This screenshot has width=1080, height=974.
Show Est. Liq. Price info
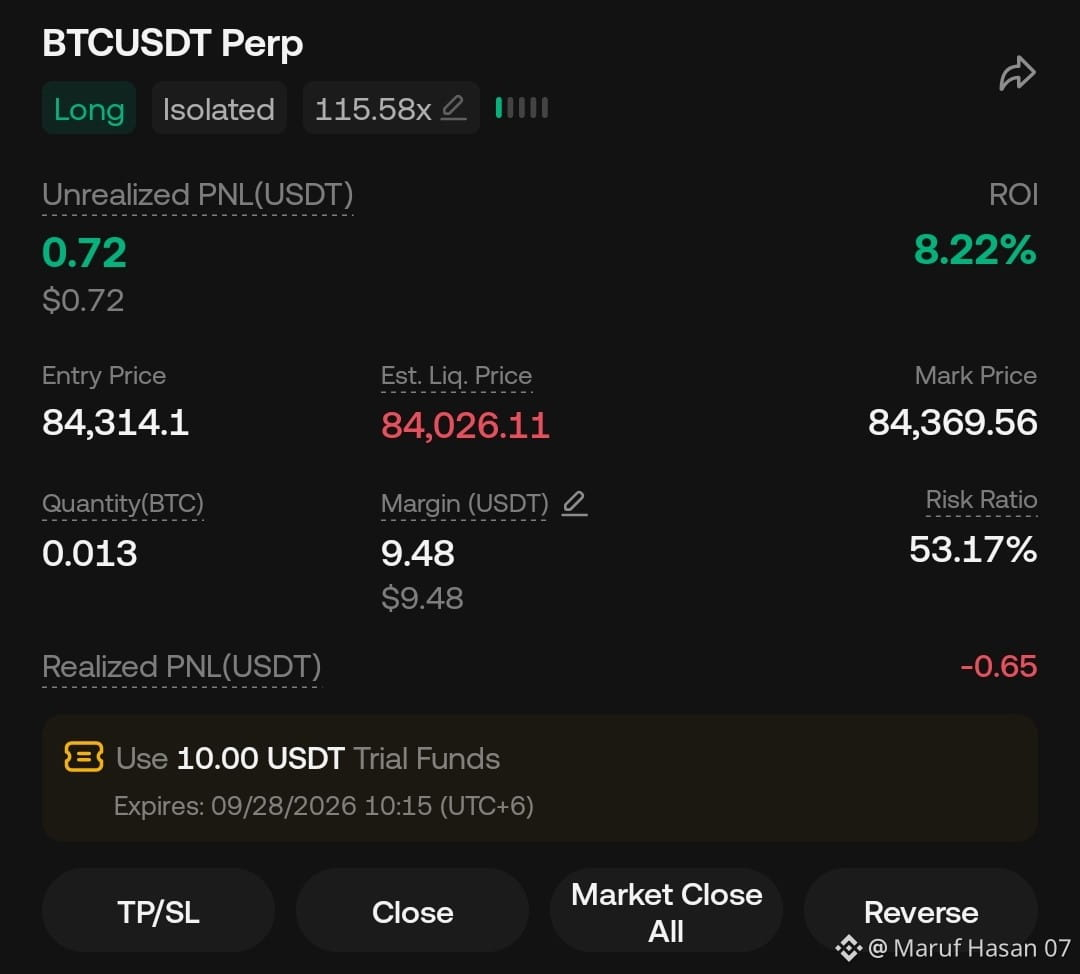pyautogui.click(x=456, y=376)
